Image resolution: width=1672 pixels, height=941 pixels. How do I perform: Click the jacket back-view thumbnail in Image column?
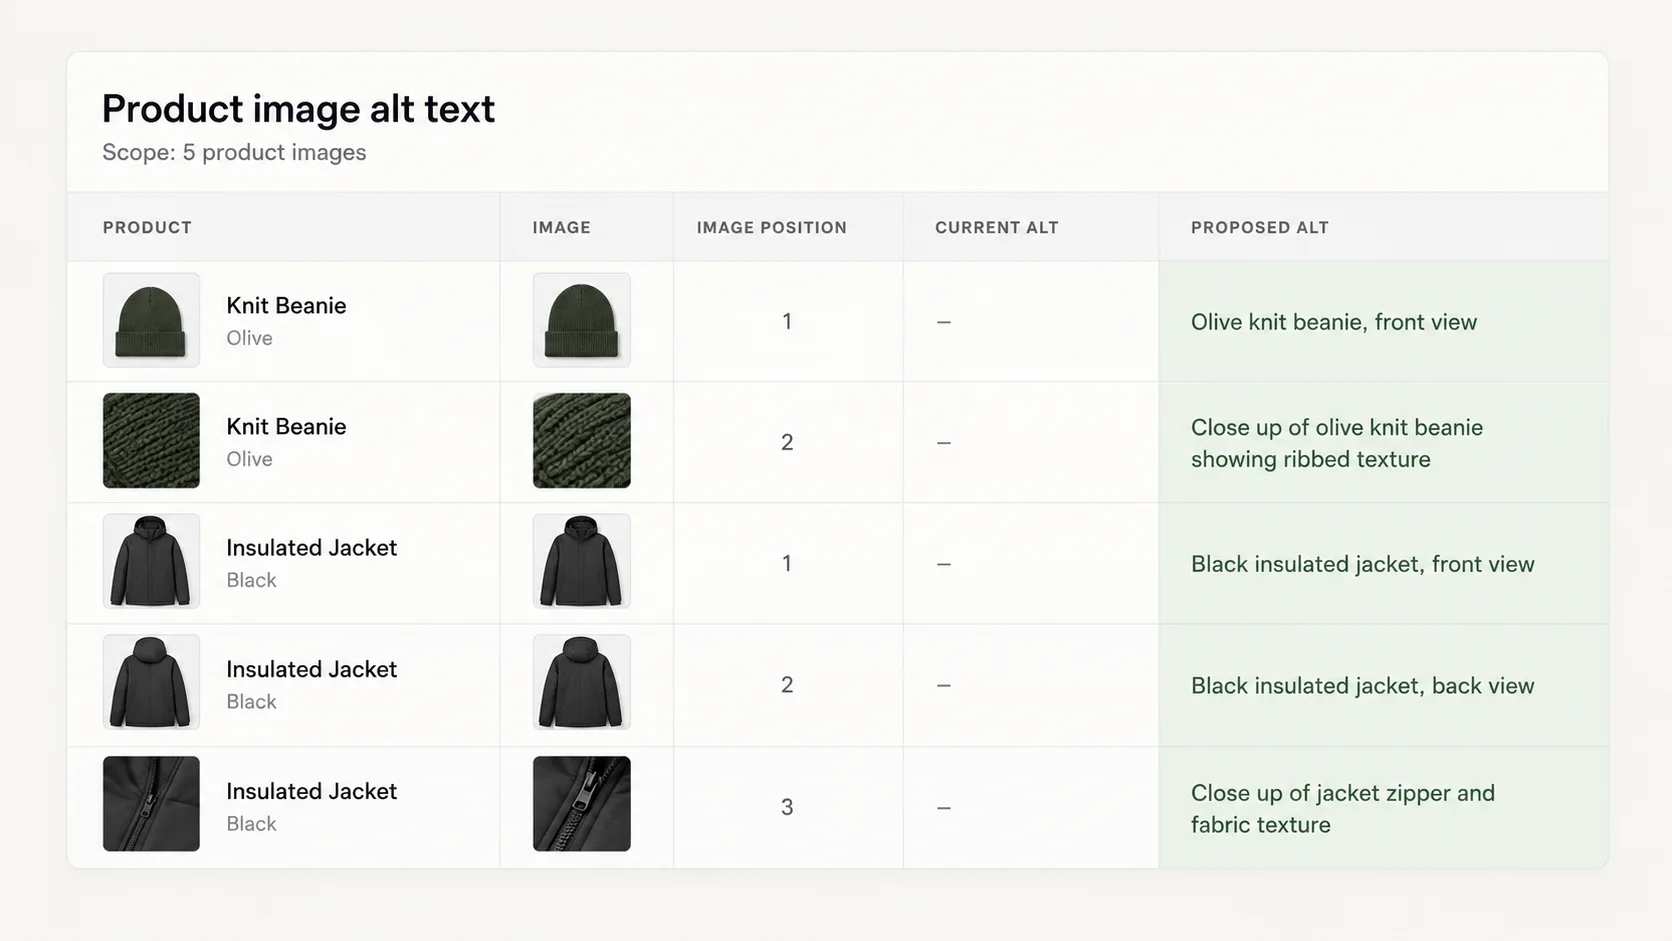coord(582,683)
